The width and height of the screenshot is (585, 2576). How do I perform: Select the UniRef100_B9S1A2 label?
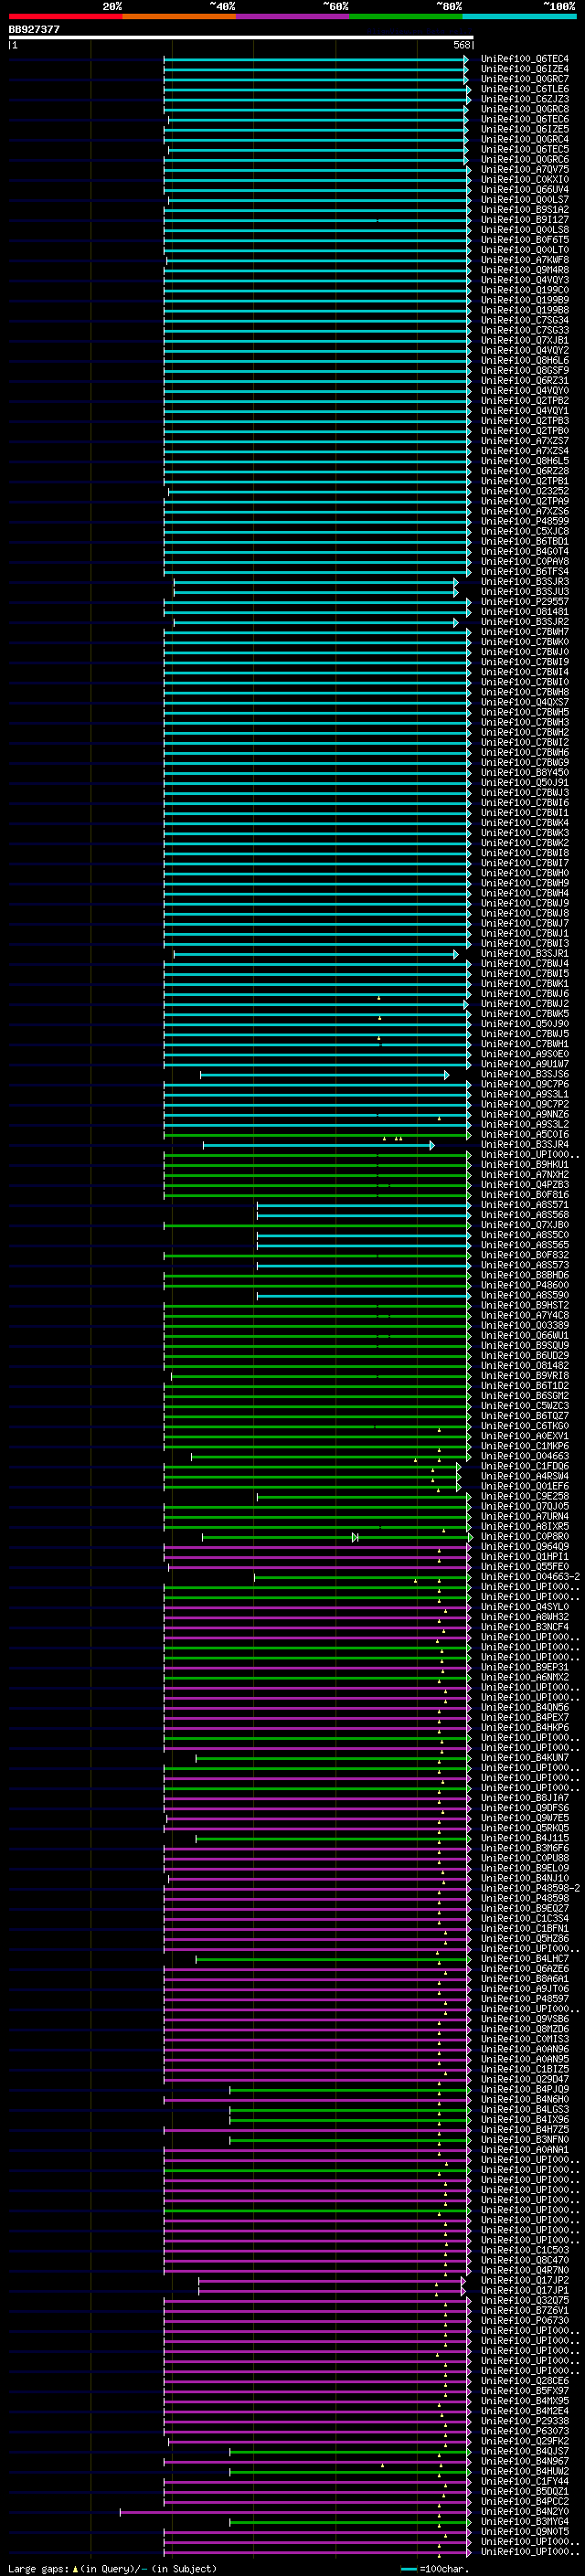coord(525,210)
